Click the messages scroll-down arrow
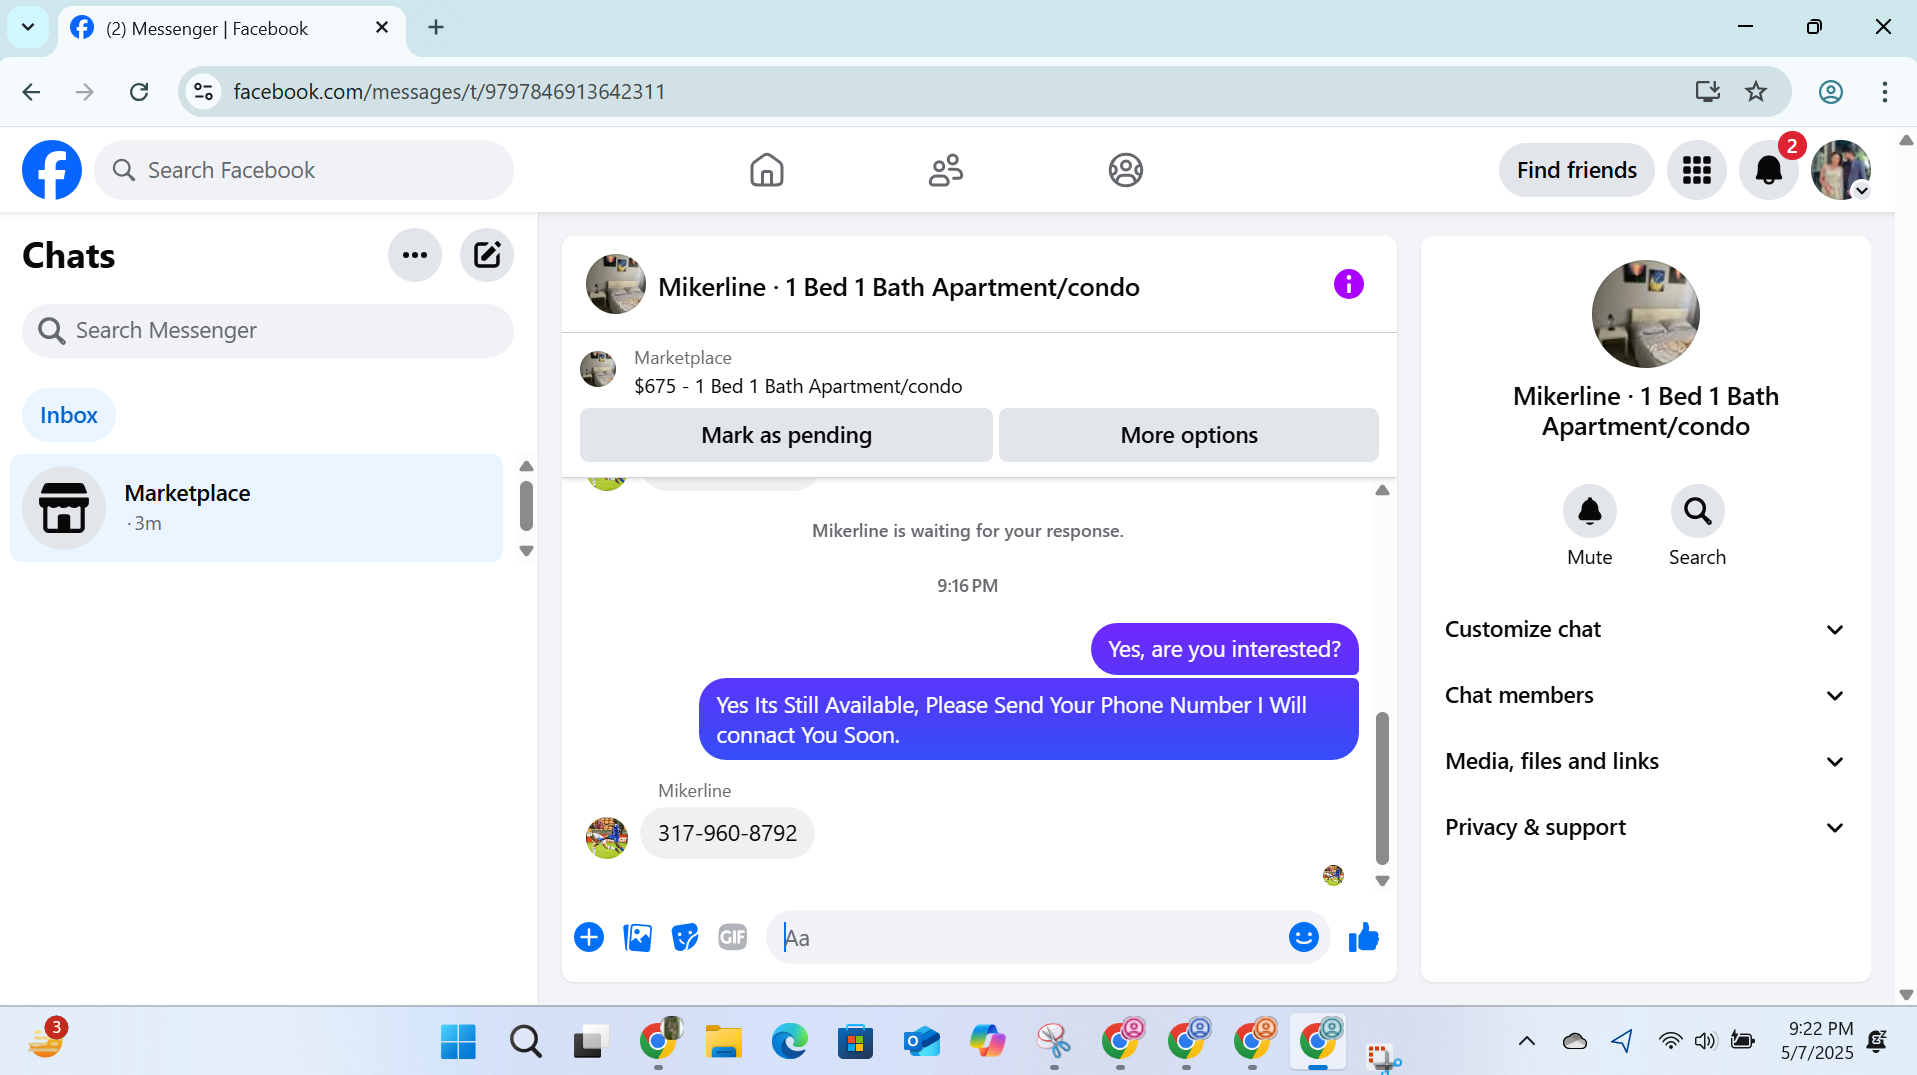1917x1075 pixels. click(x=1382, y=881)
